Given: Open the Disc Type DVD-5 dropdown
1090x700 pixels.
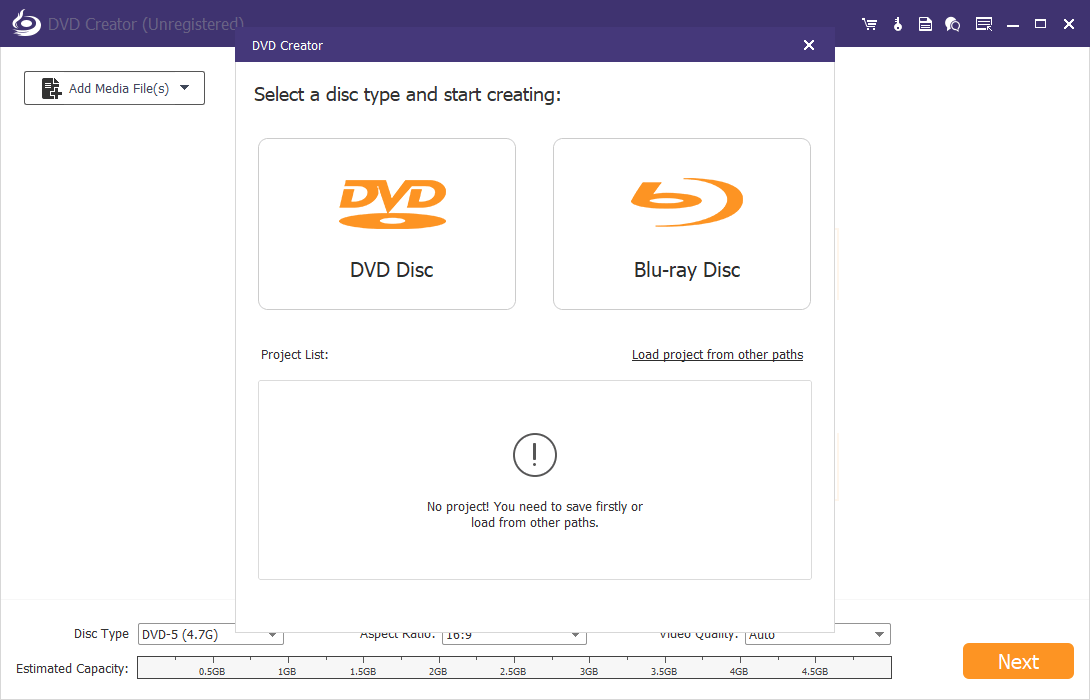Looking at the screenshot, I should point(211,634).
